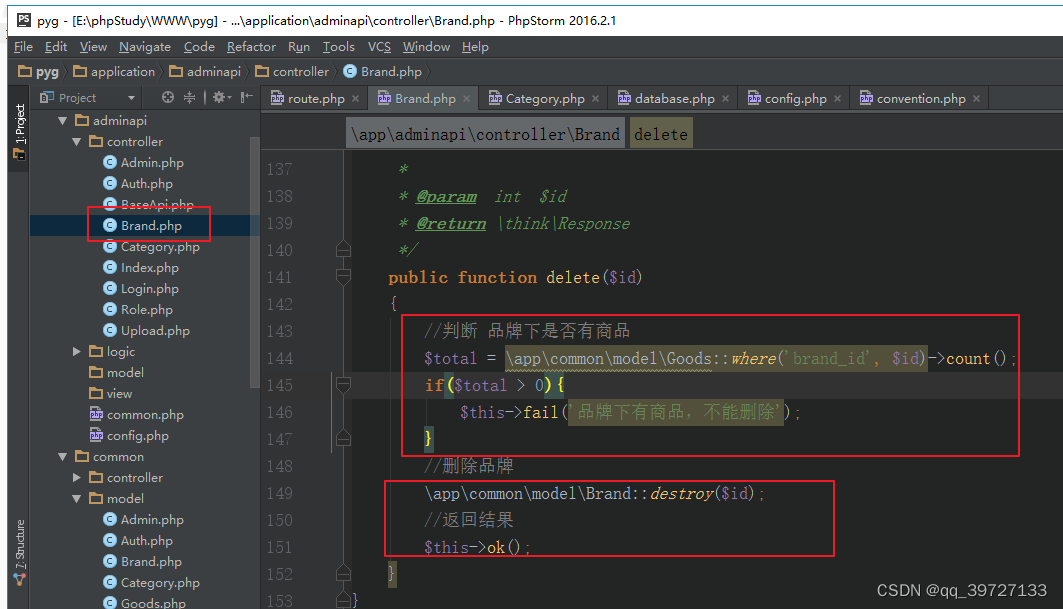Toggle the 7: Structure side tool window
The width and height of the screenshot is (1063, 609).
point(19,552)
